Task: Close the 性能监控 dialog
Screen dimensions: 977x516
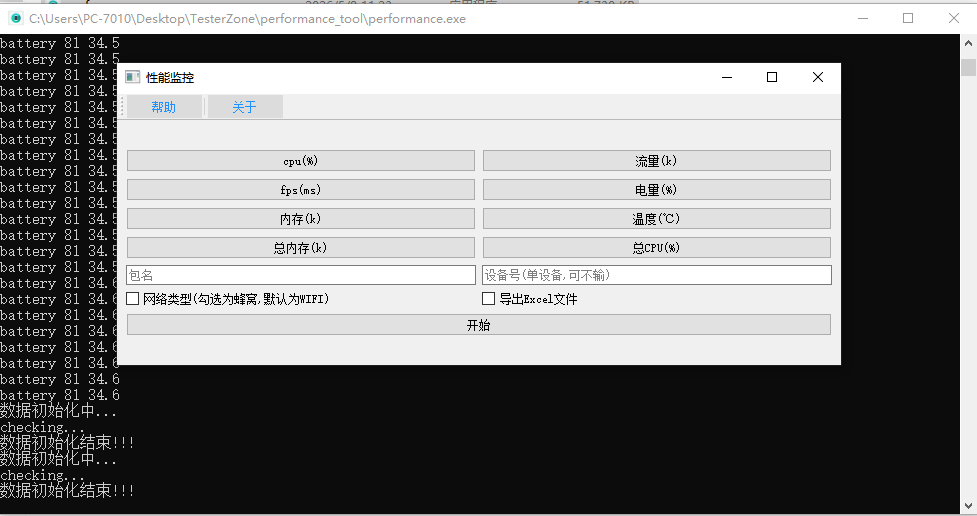Action: coord(818,77)
